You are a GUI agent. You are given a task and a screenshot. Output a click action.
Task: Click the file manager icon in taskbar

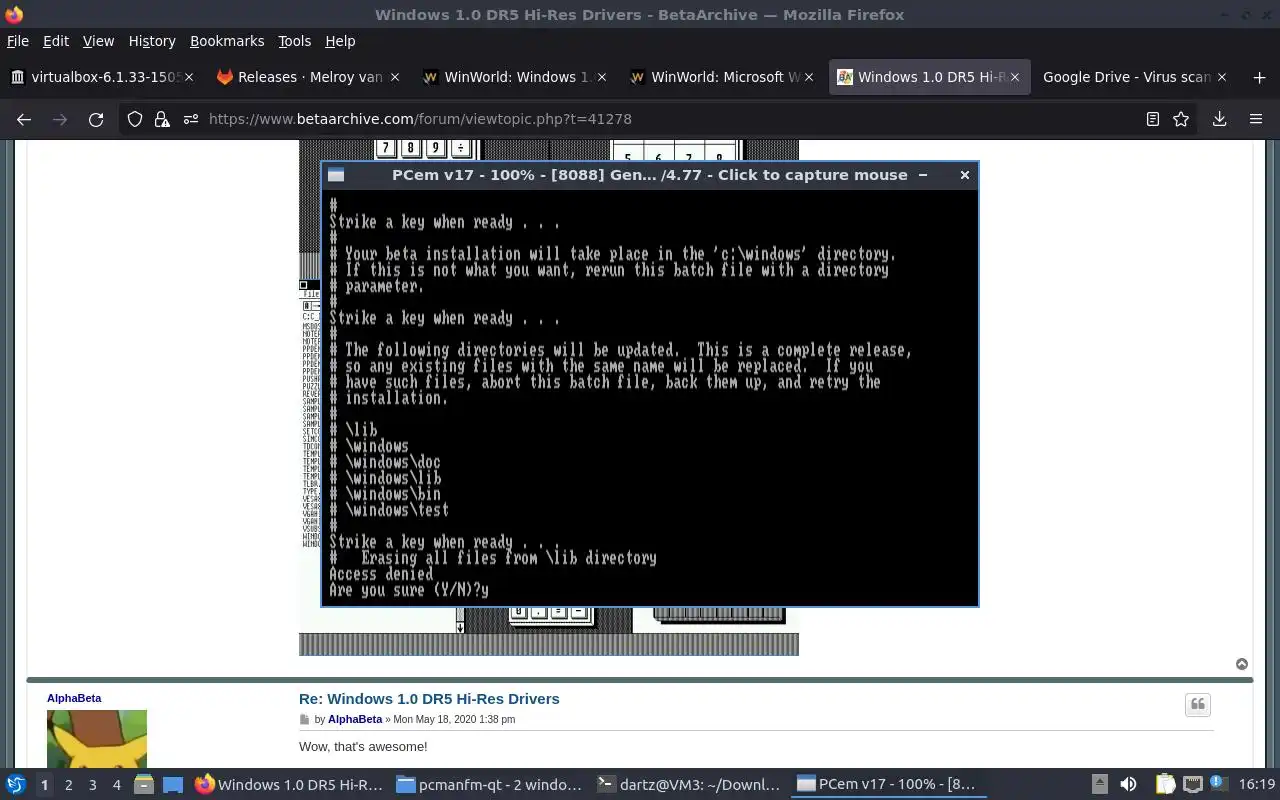point(144,785)
